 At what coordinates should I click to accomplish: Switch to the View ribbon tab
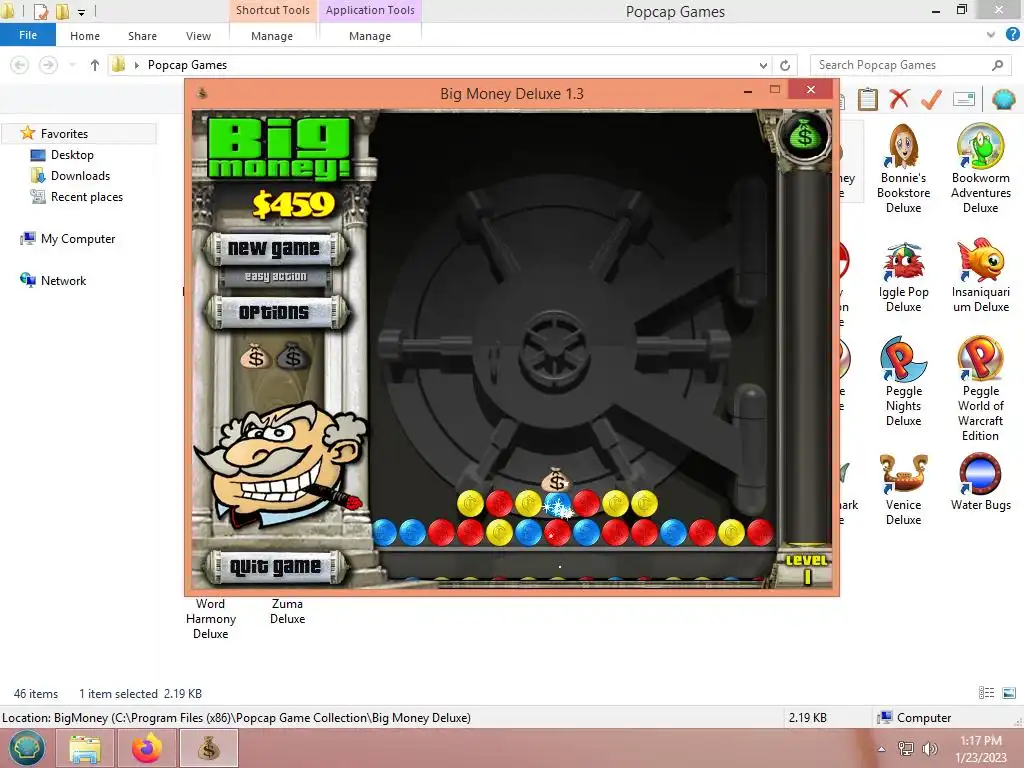(198, 36)
